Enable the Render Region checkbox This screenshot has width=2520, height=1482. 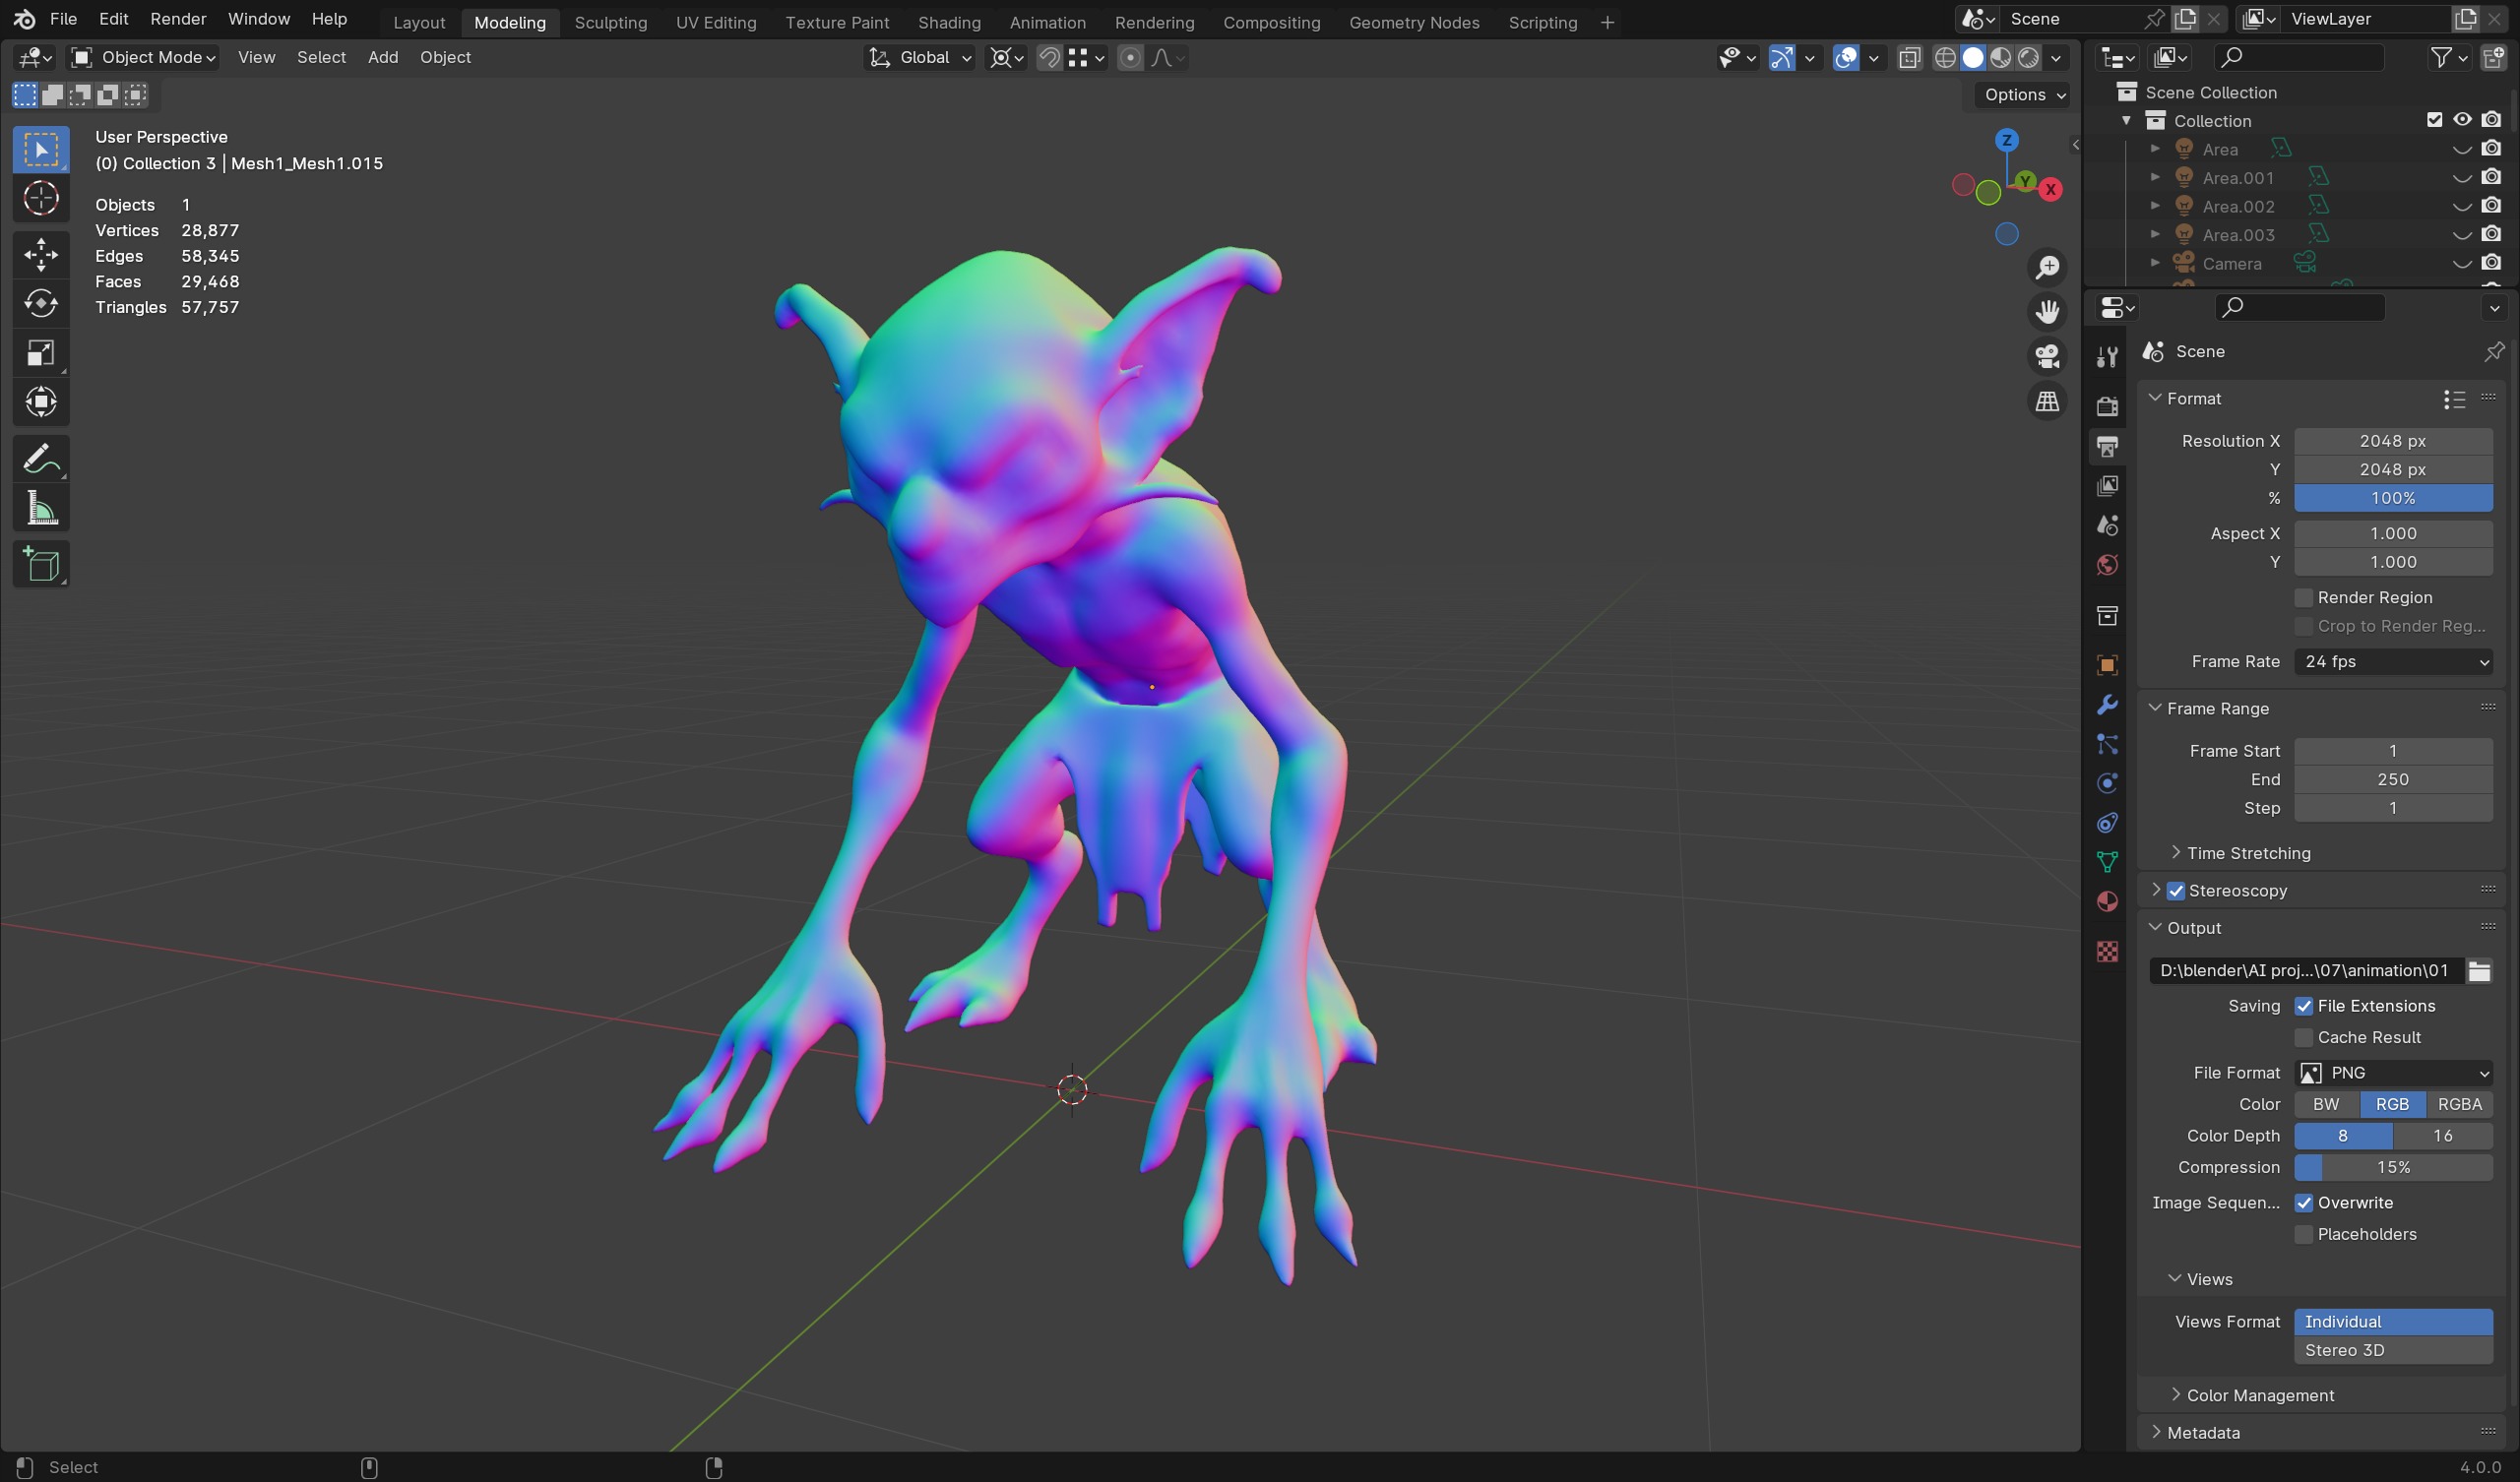2303,597
